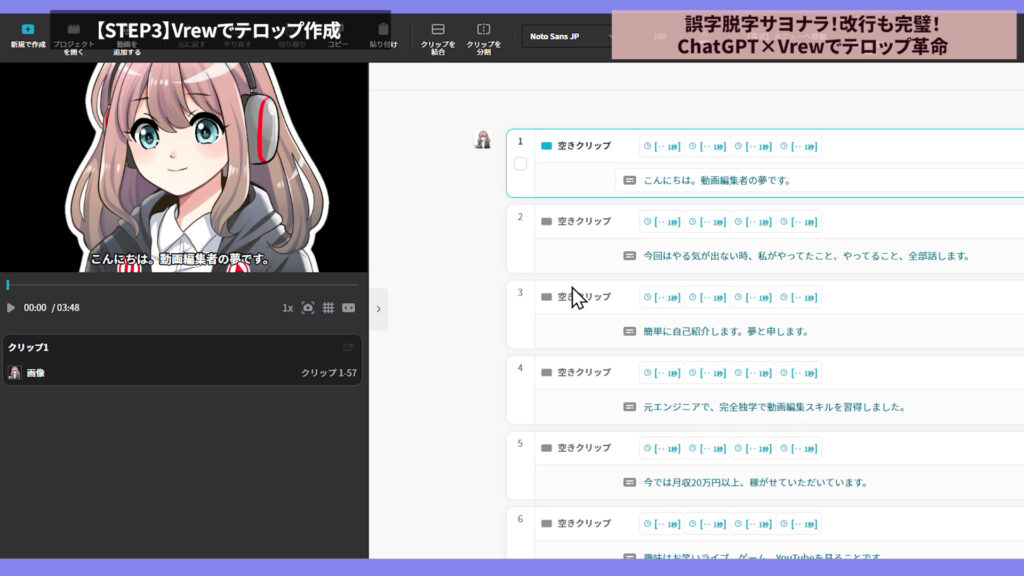Click the last 1秒 time token in clip 5
The image size is (1024, 576).
[x=799, y=449]
